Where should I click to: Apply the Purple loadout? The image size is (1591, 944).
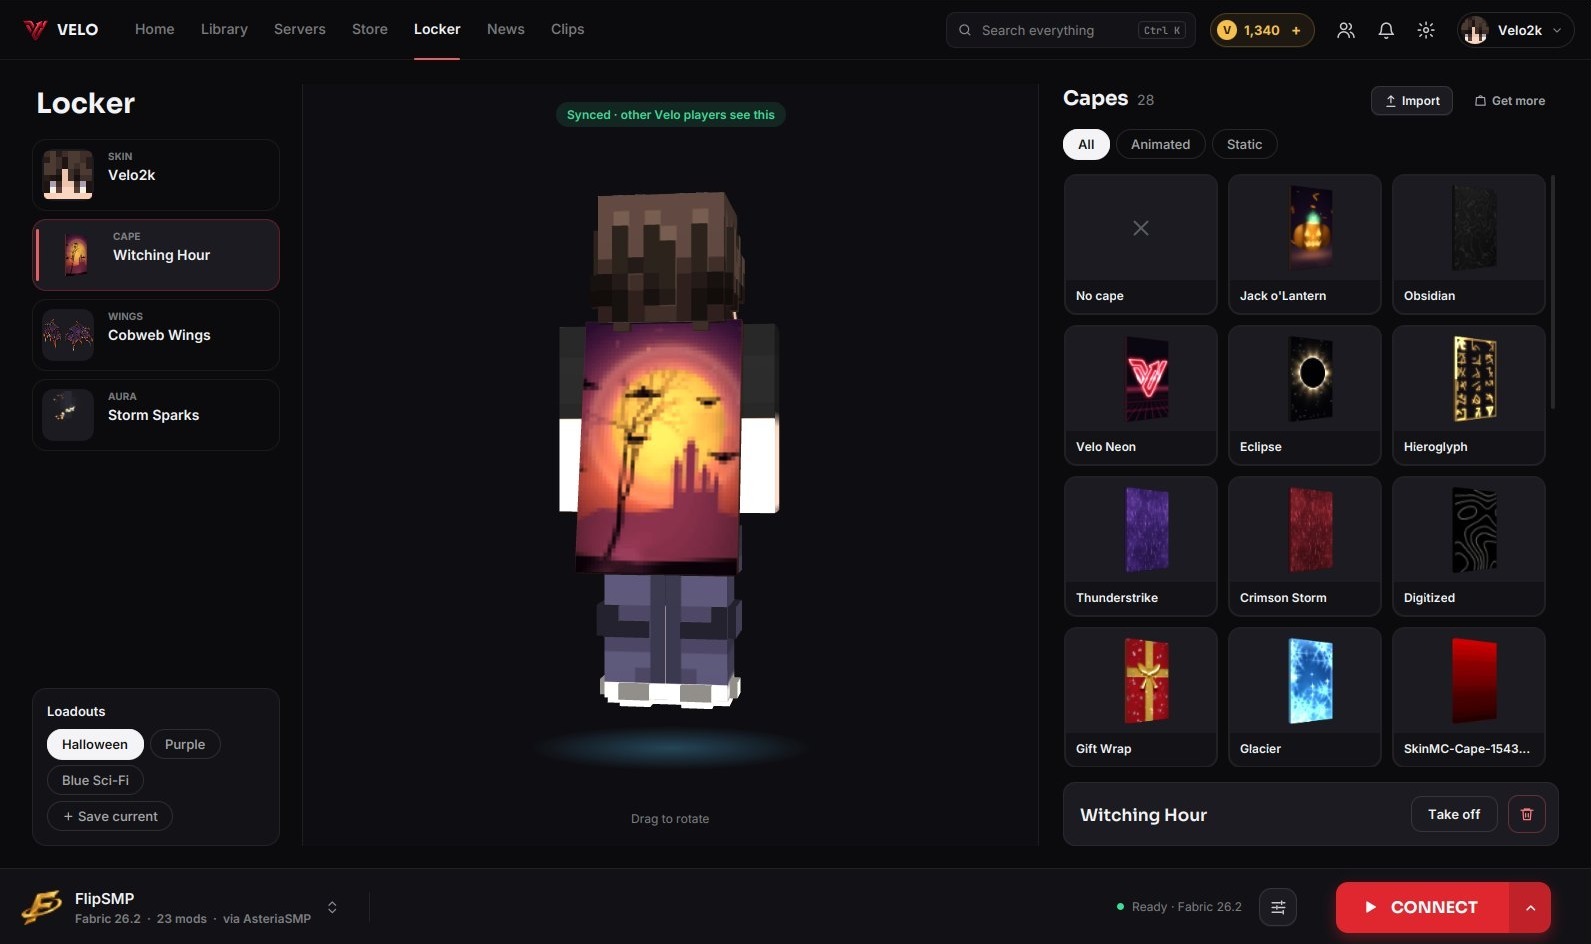pyautogui.click(x=185, y=744)
